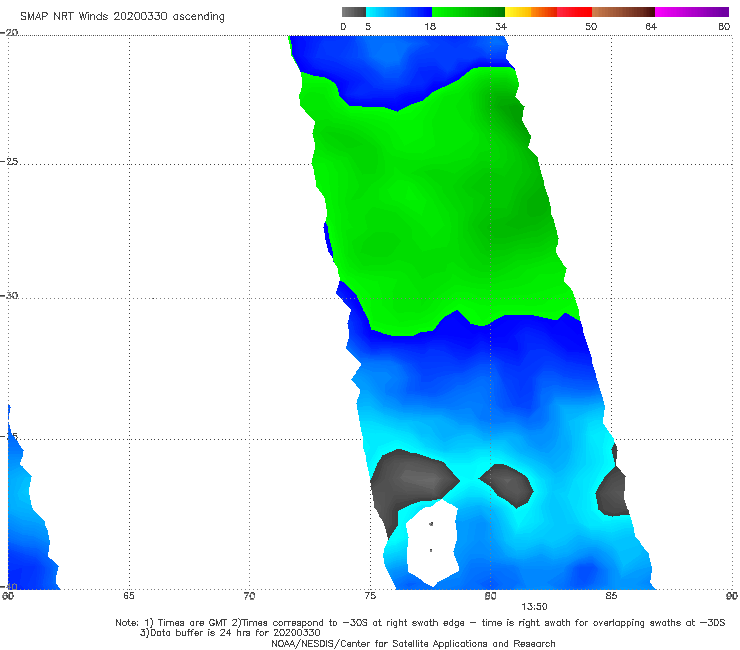
Task: Click the color bar label '18'
Action: (x=430, y=26)
